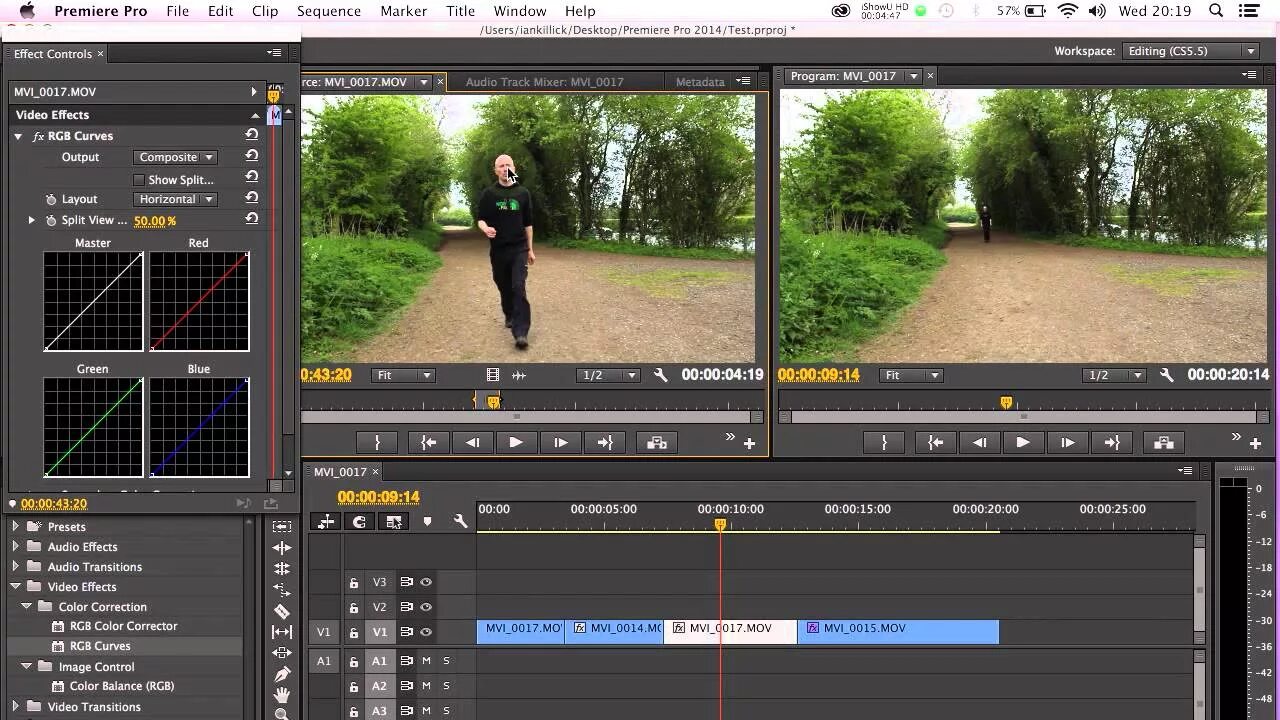
Task: Click the Program monitor settings wrench
Action: pos(1166,375)
